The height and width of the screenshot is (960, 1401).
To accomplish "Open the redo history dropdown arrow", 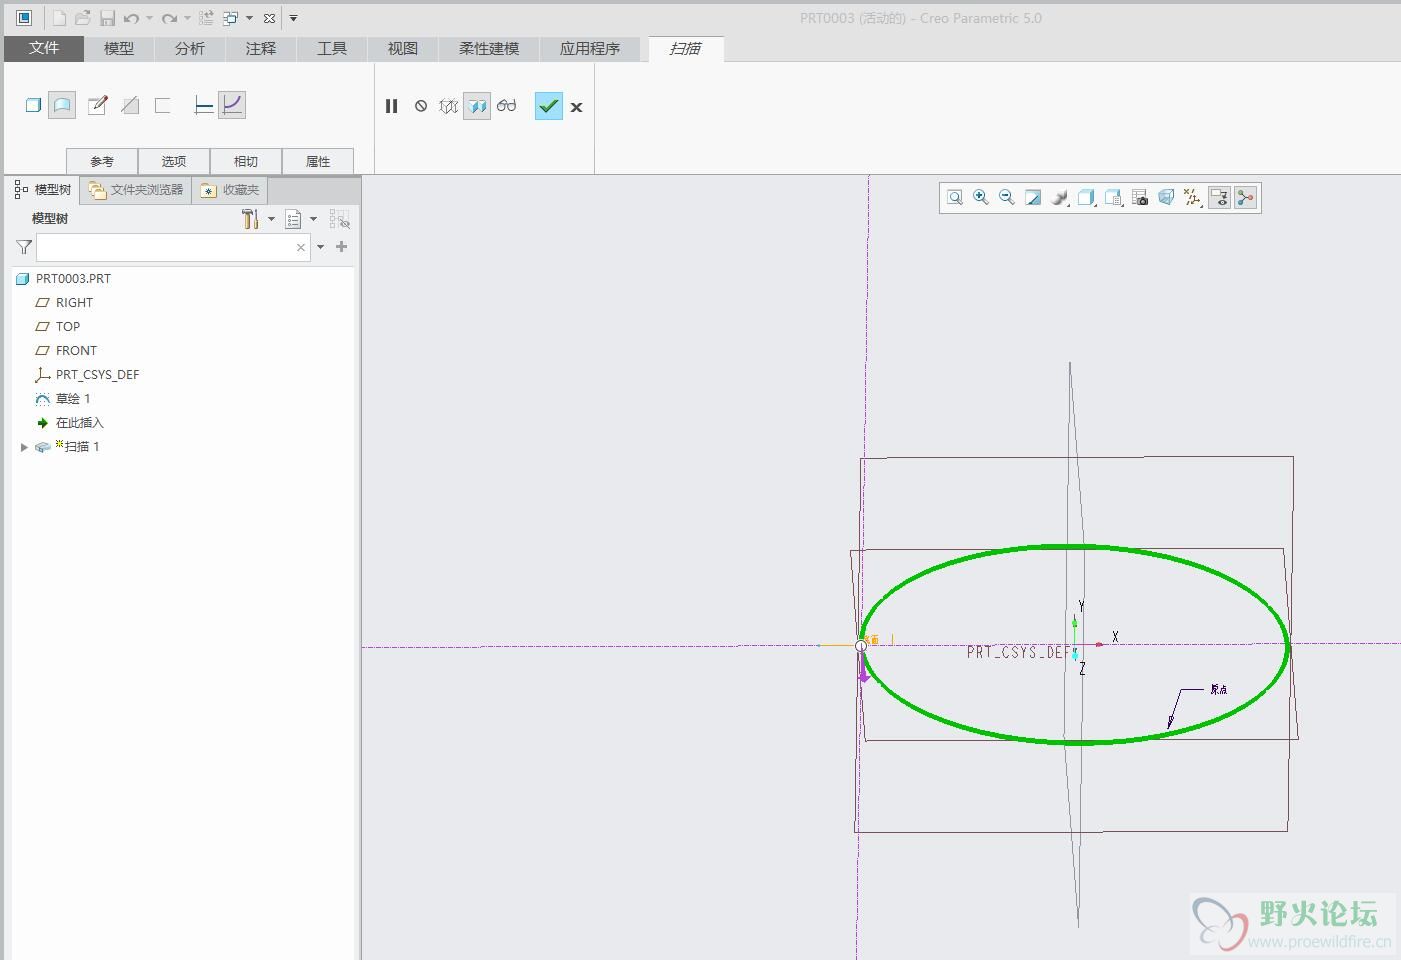I will click(187, 18).
